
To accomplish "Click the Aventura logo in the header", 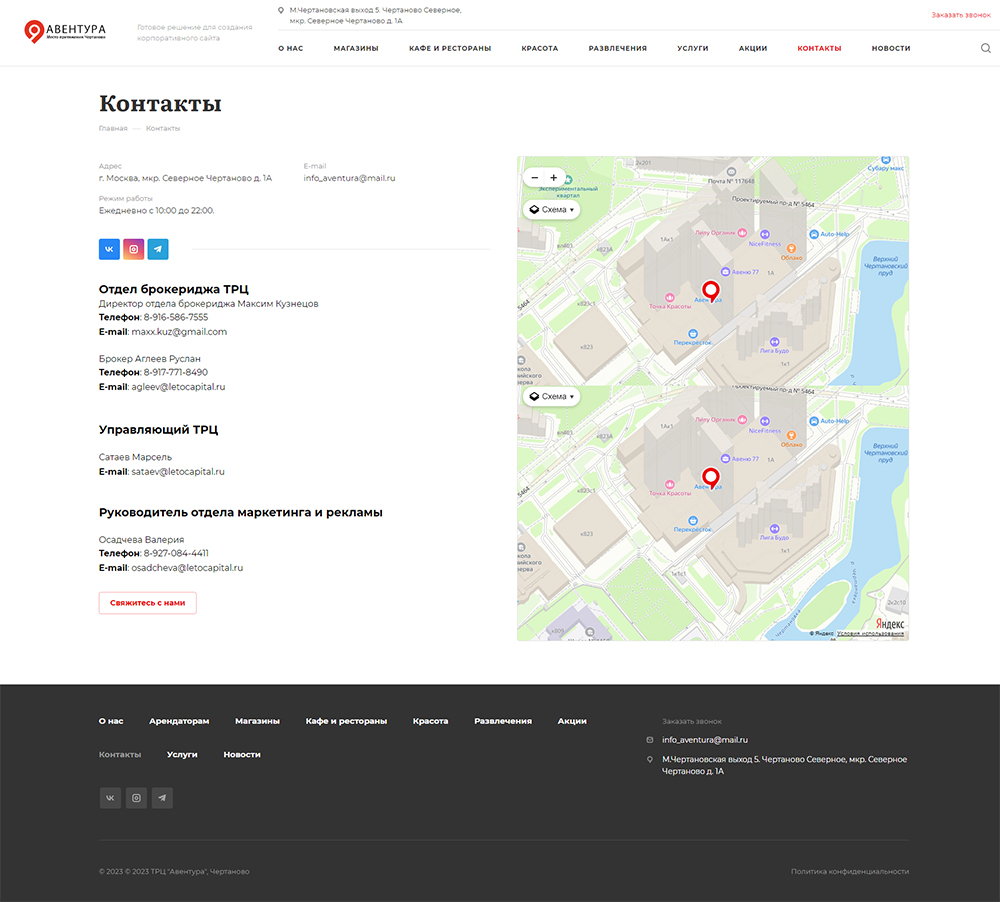I will (65, 31).
